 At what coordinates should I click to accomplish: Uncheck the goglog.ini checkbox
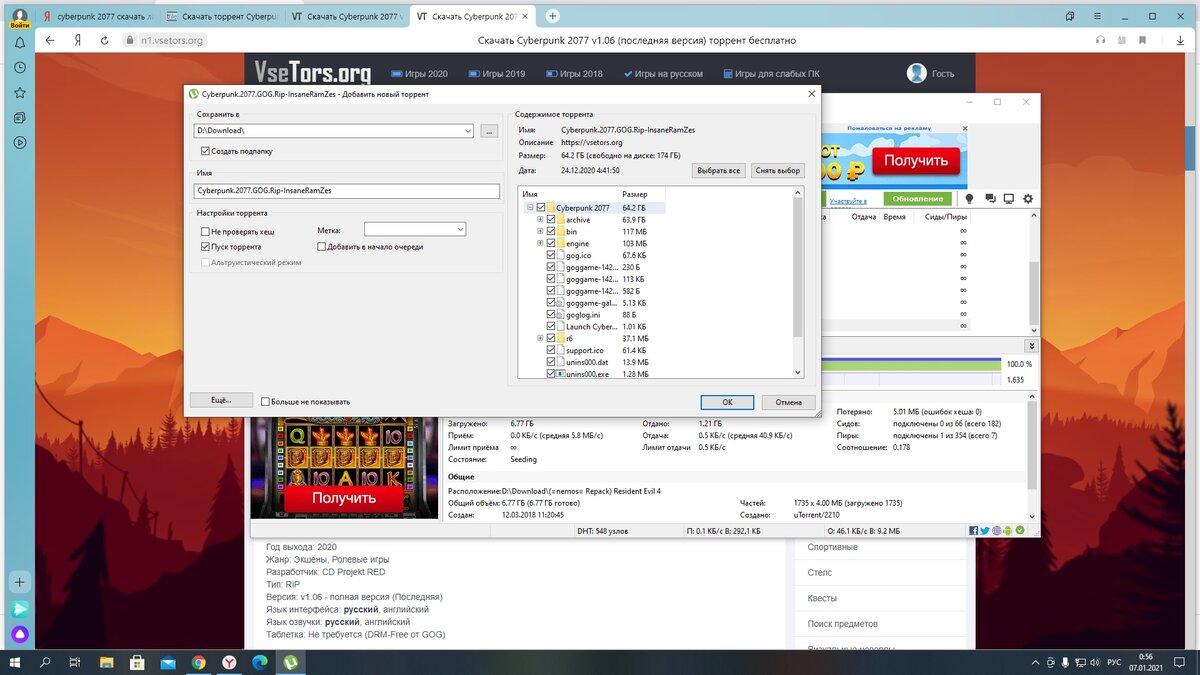click(551, 314)
